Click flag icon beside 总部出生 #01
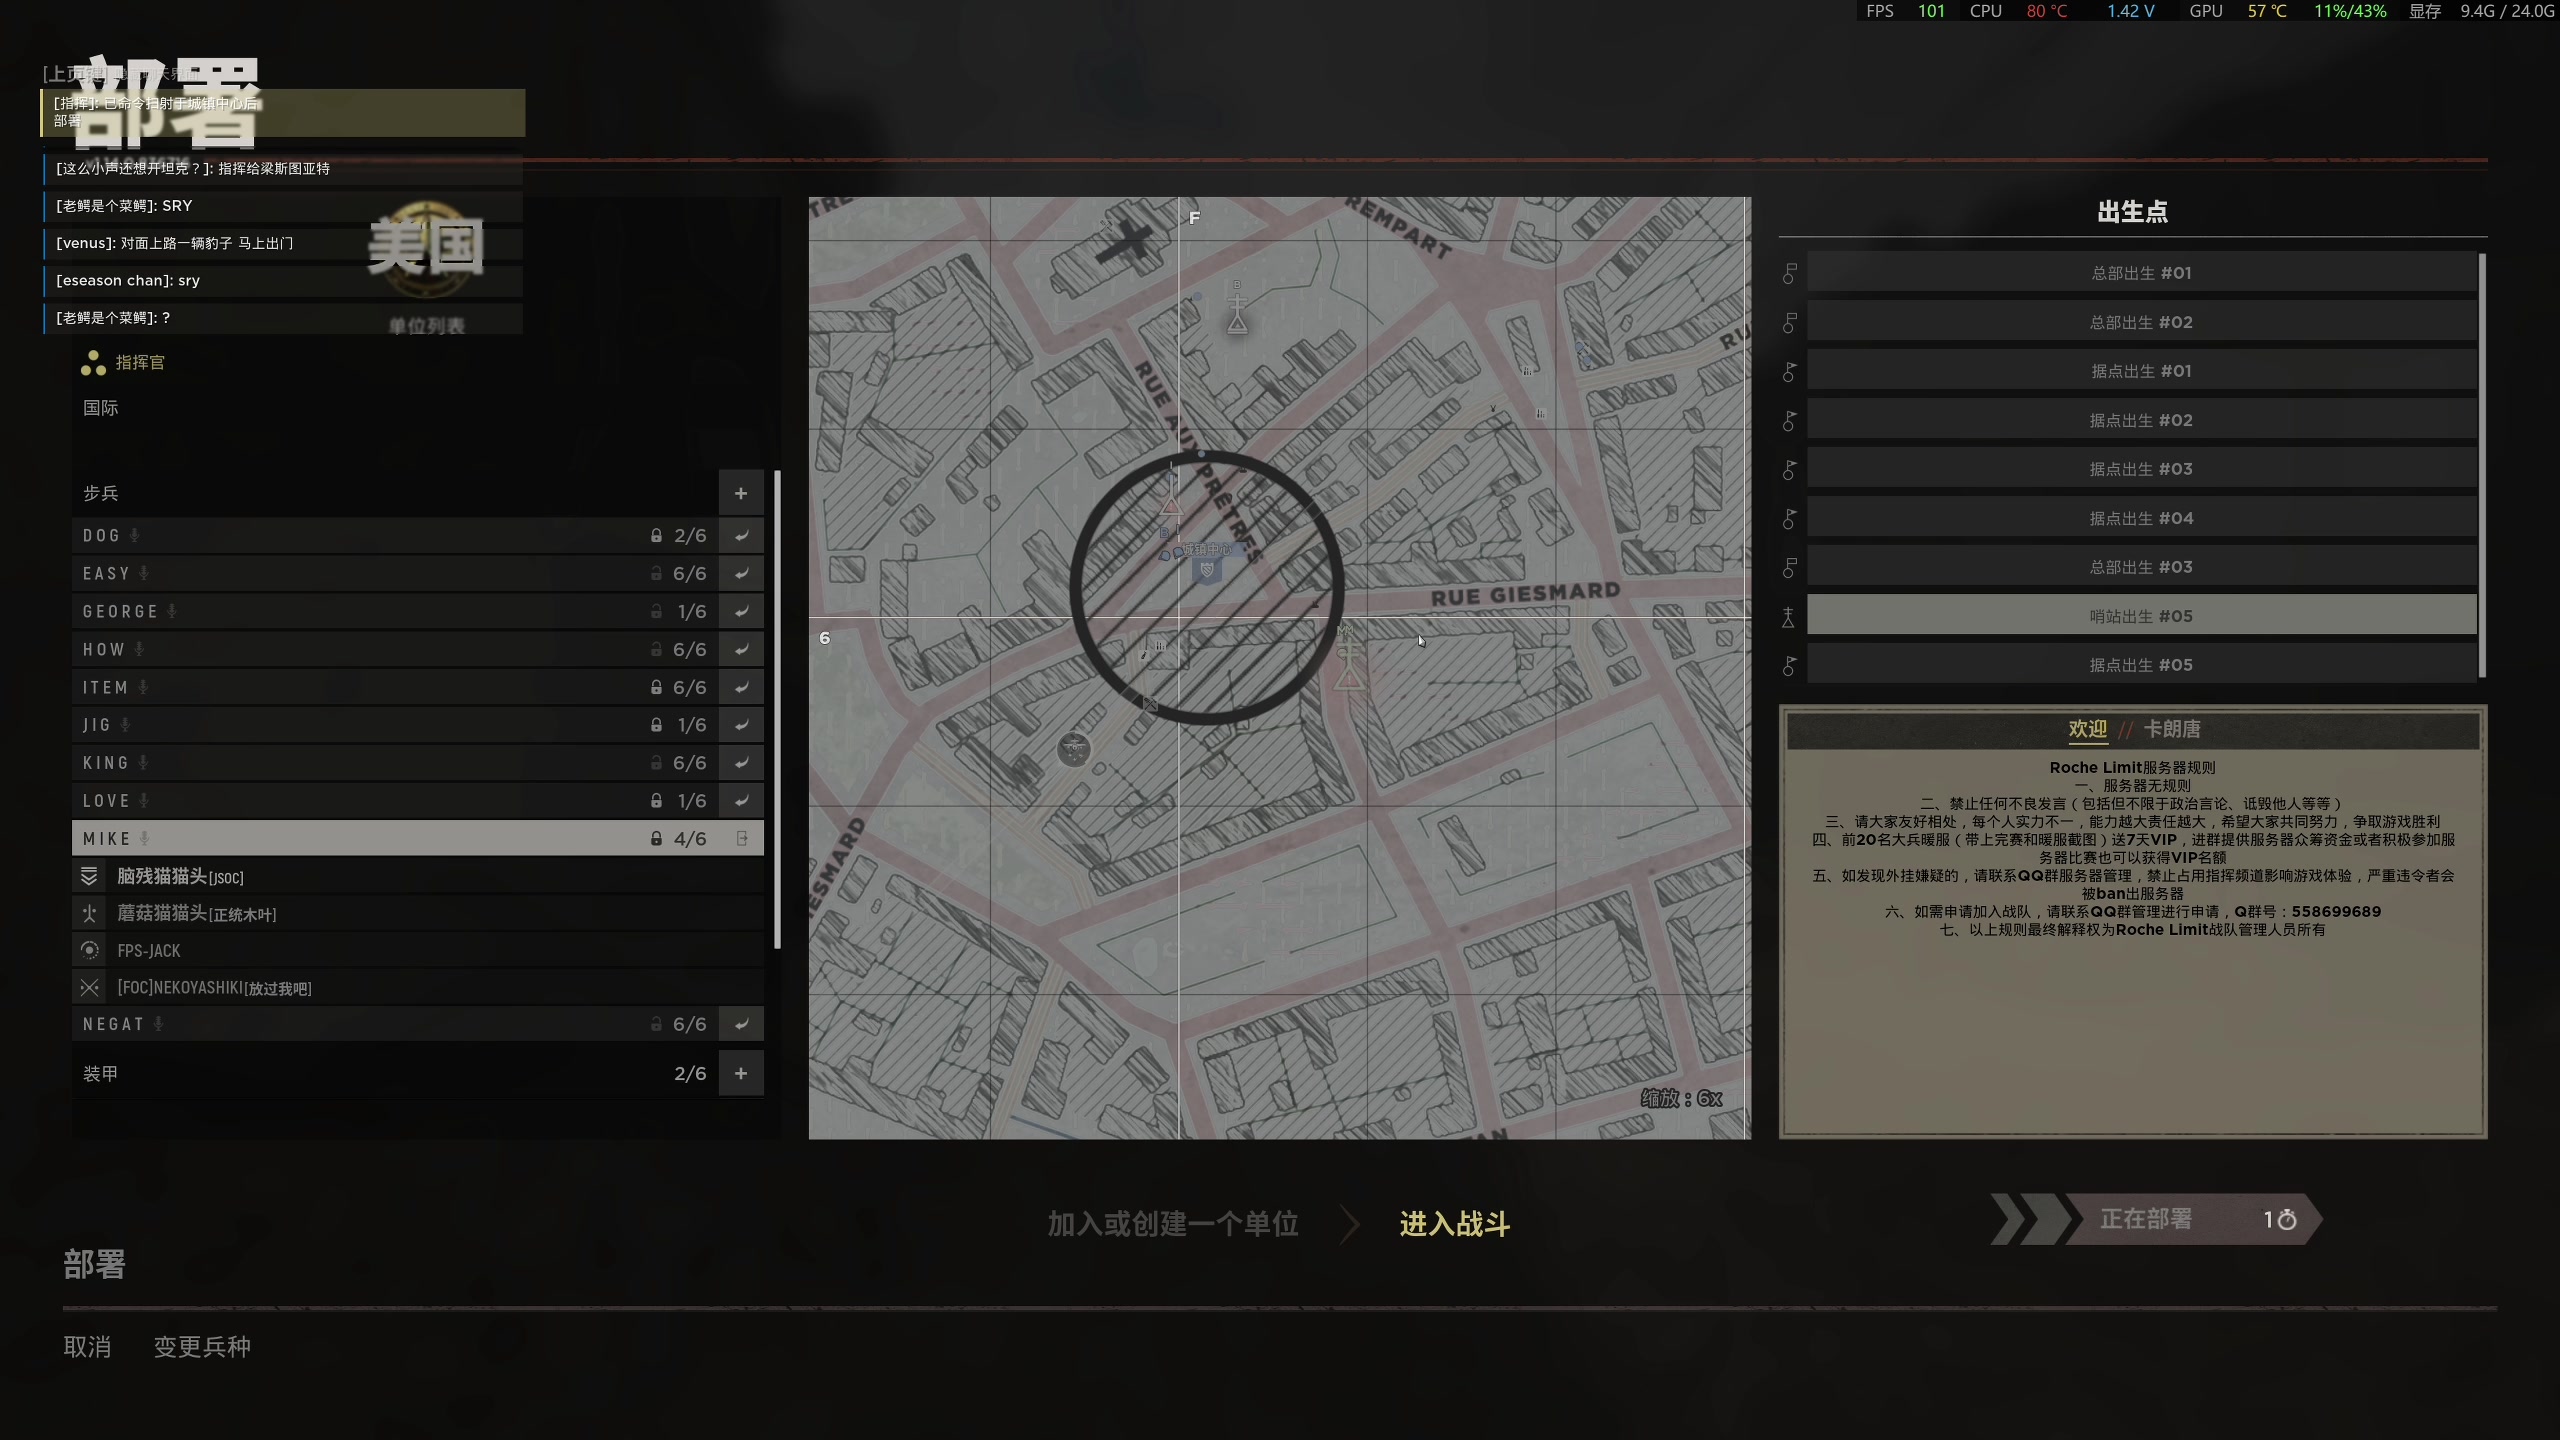Viewport: 2560px width, 1440px height. pos(1789,273)
